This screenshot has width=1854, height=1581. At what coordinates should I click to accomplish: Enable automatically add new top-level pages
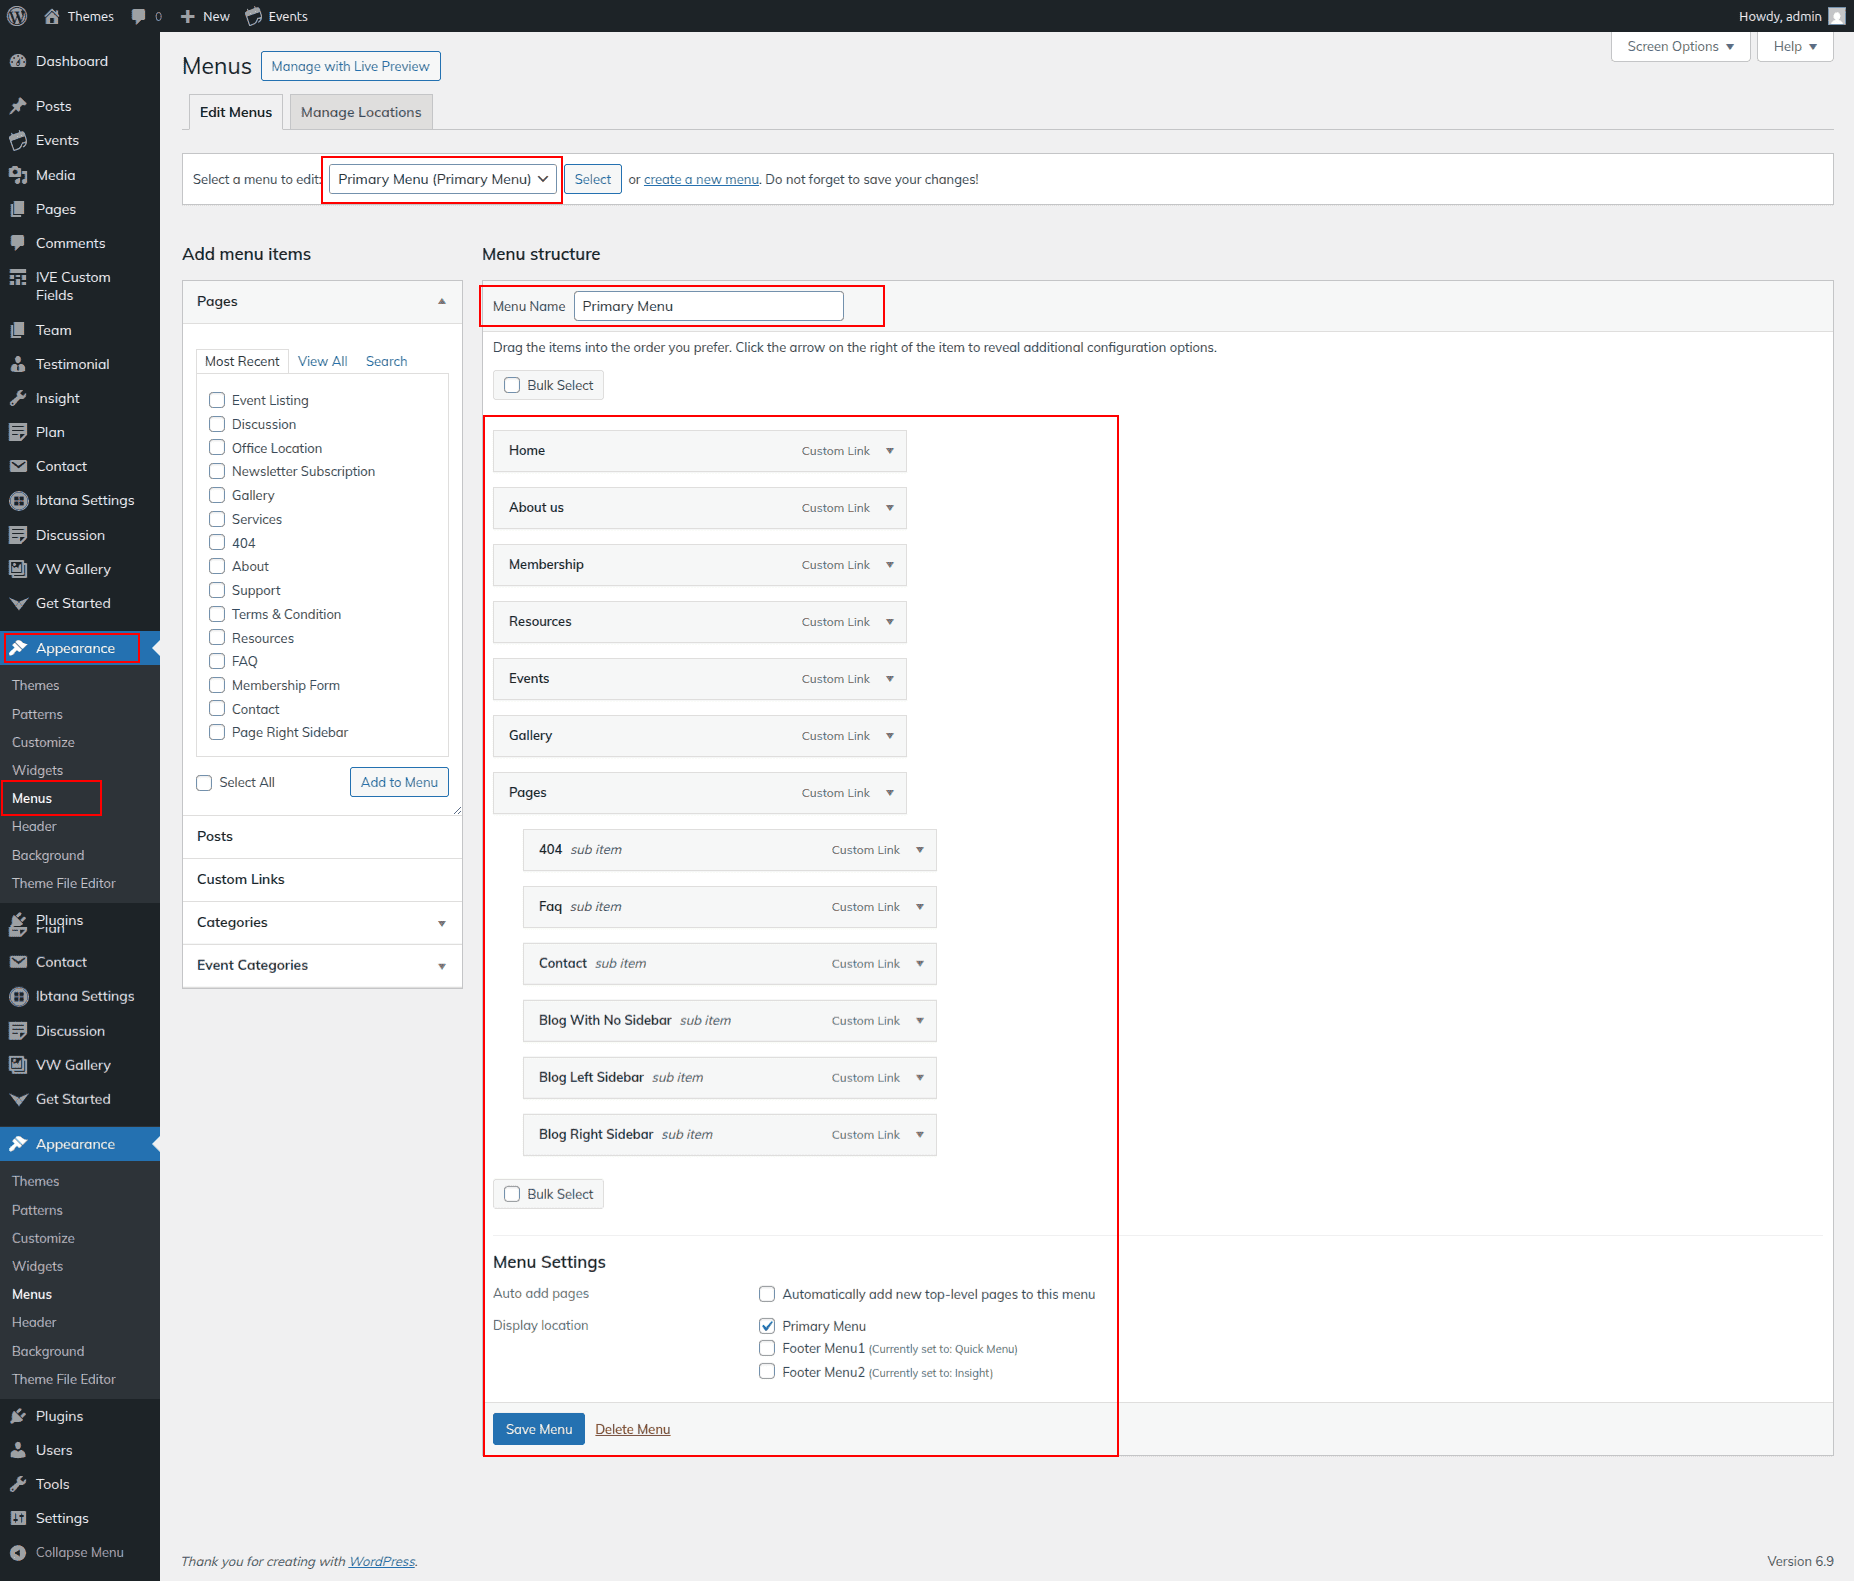767,1294
